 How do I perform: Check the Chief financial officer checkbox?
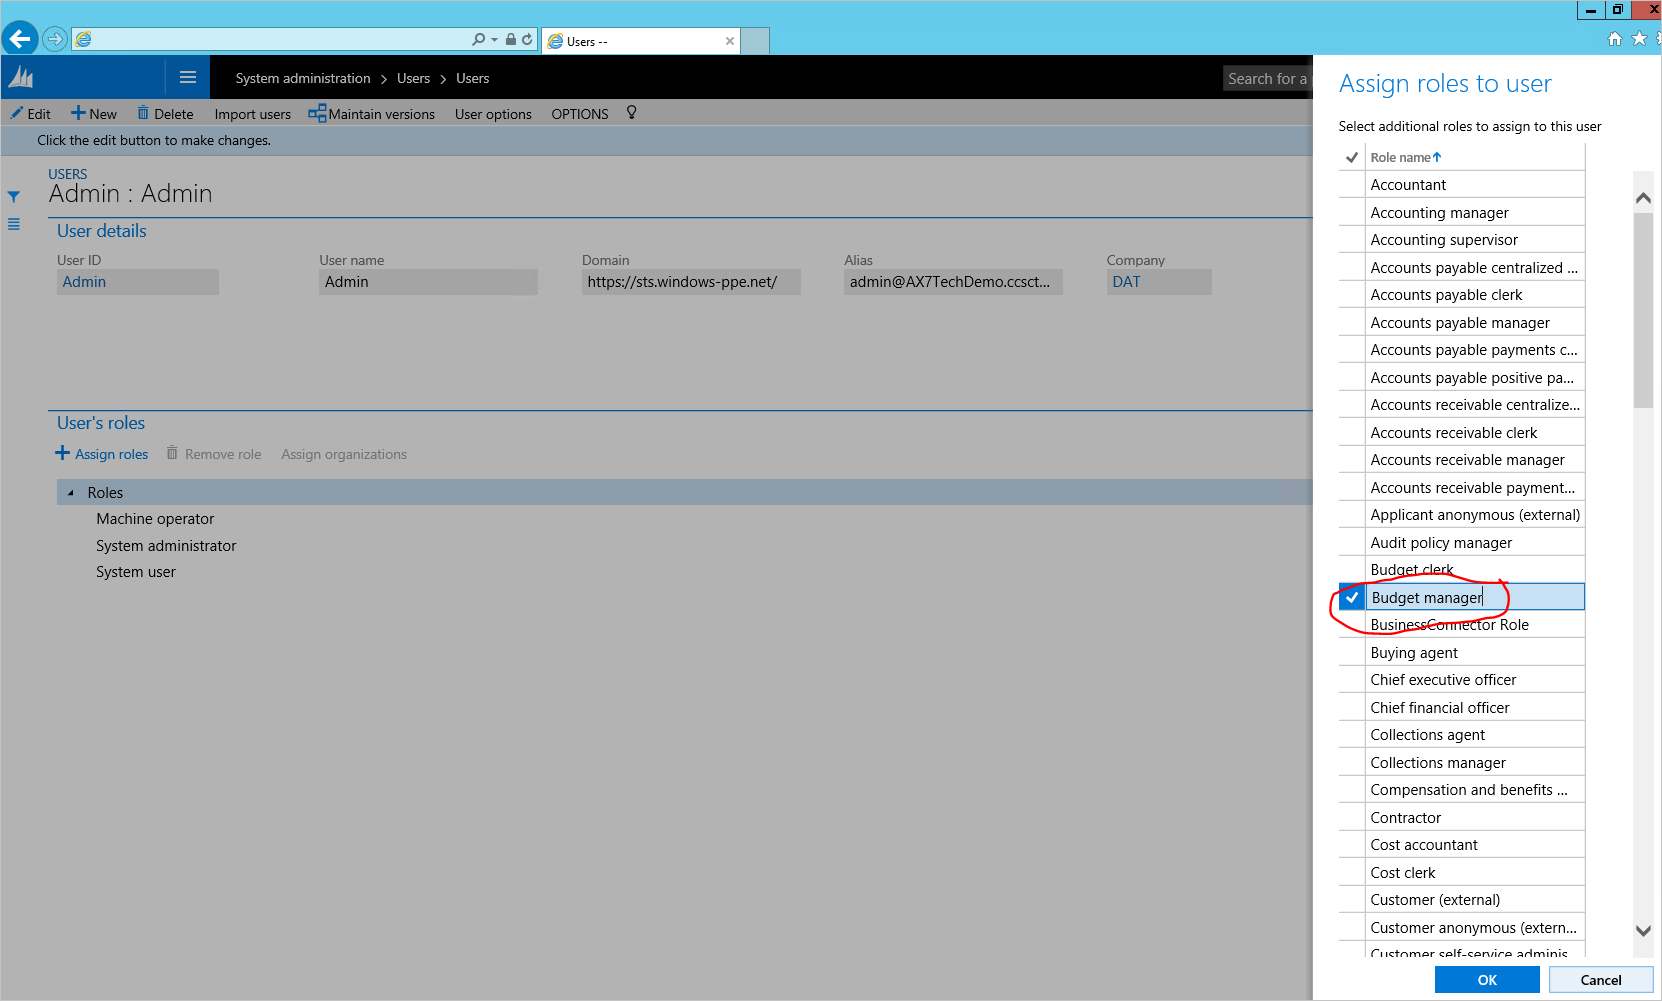pos(1352,707)
